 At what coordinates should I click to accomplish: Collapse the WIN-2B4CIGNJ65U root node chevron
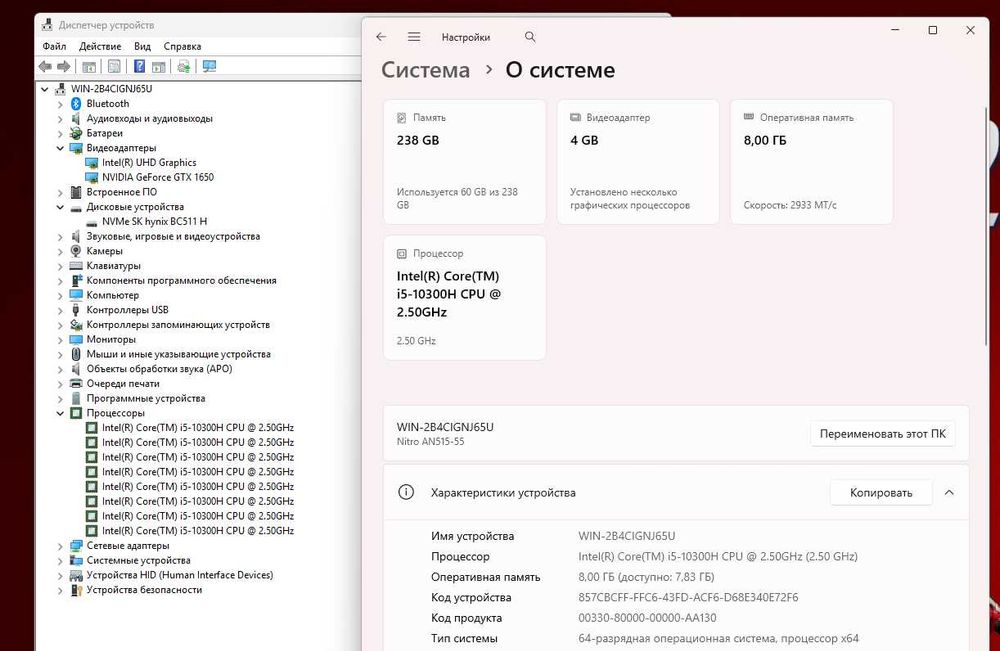(x=45, y=89)
